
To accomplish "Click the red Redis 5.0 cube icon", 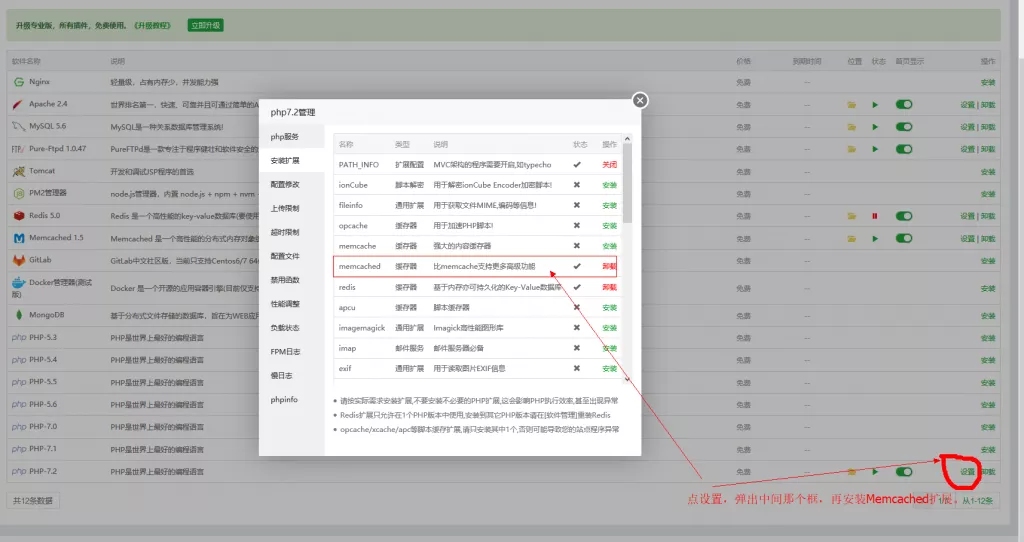I will tap(18, 215).
